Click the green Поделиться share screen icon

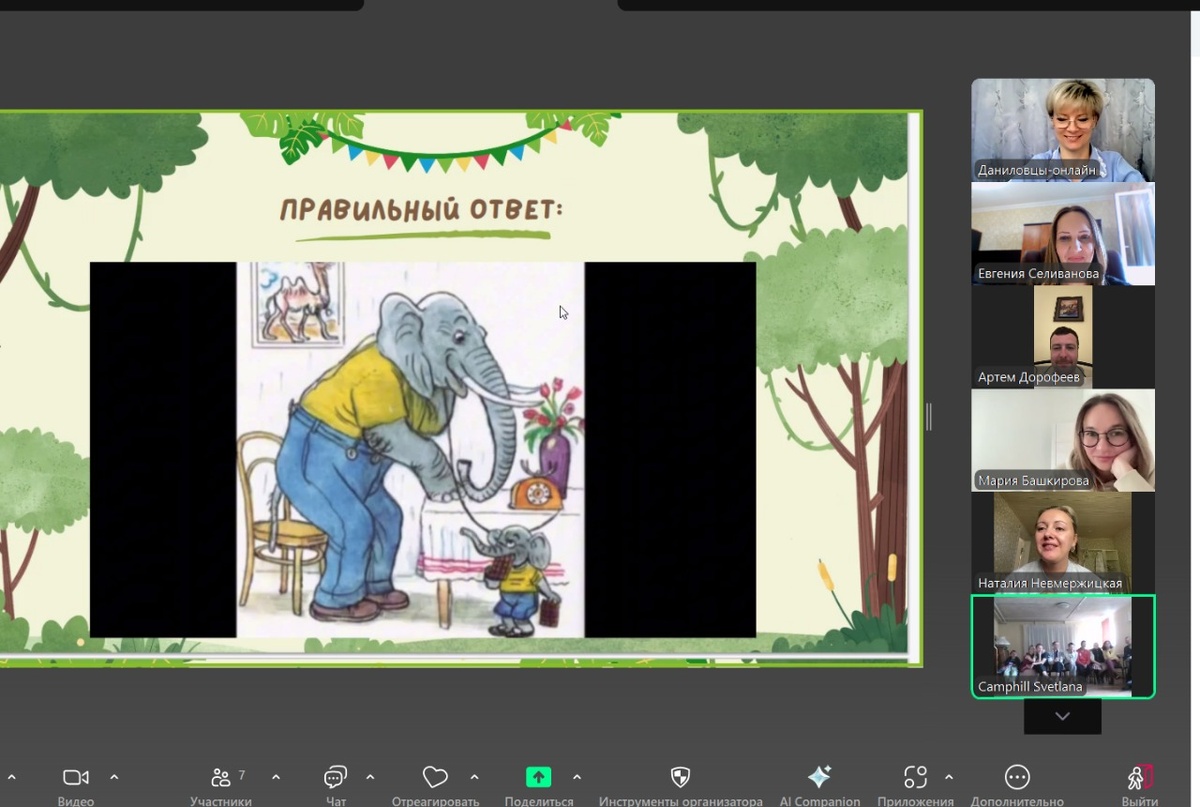pyautogui.click(x=539, y=777)
